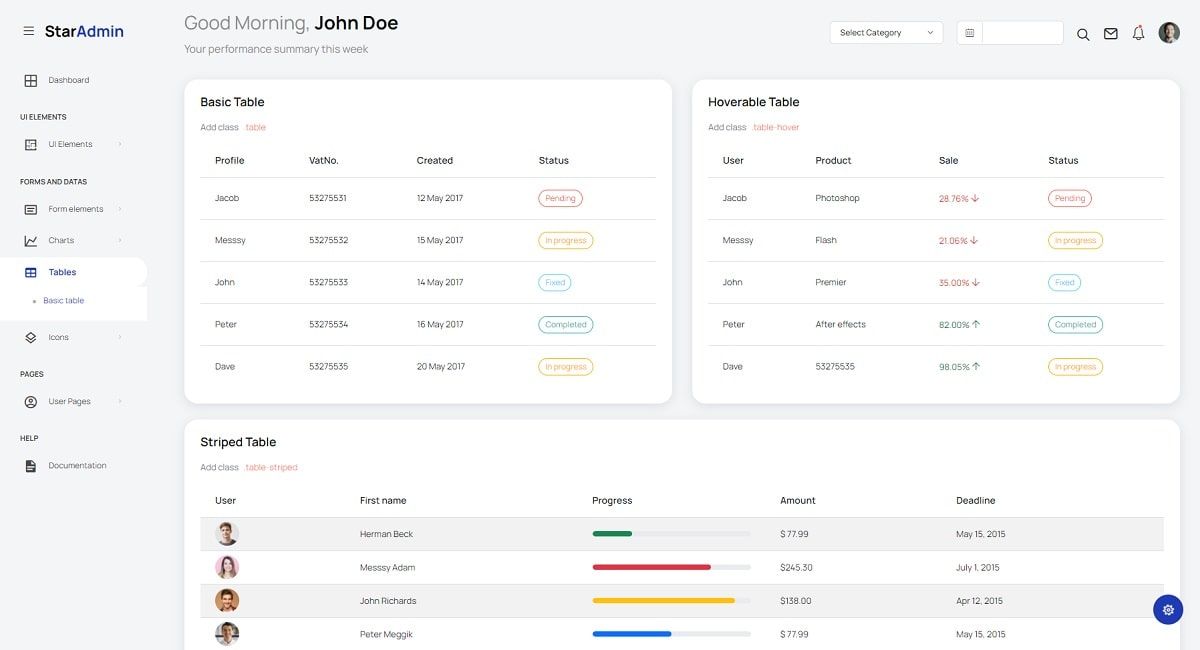The image size is (1200, 650).
Task: Click the '12 May 2017' created cell
Action: [x=440, y=198]
